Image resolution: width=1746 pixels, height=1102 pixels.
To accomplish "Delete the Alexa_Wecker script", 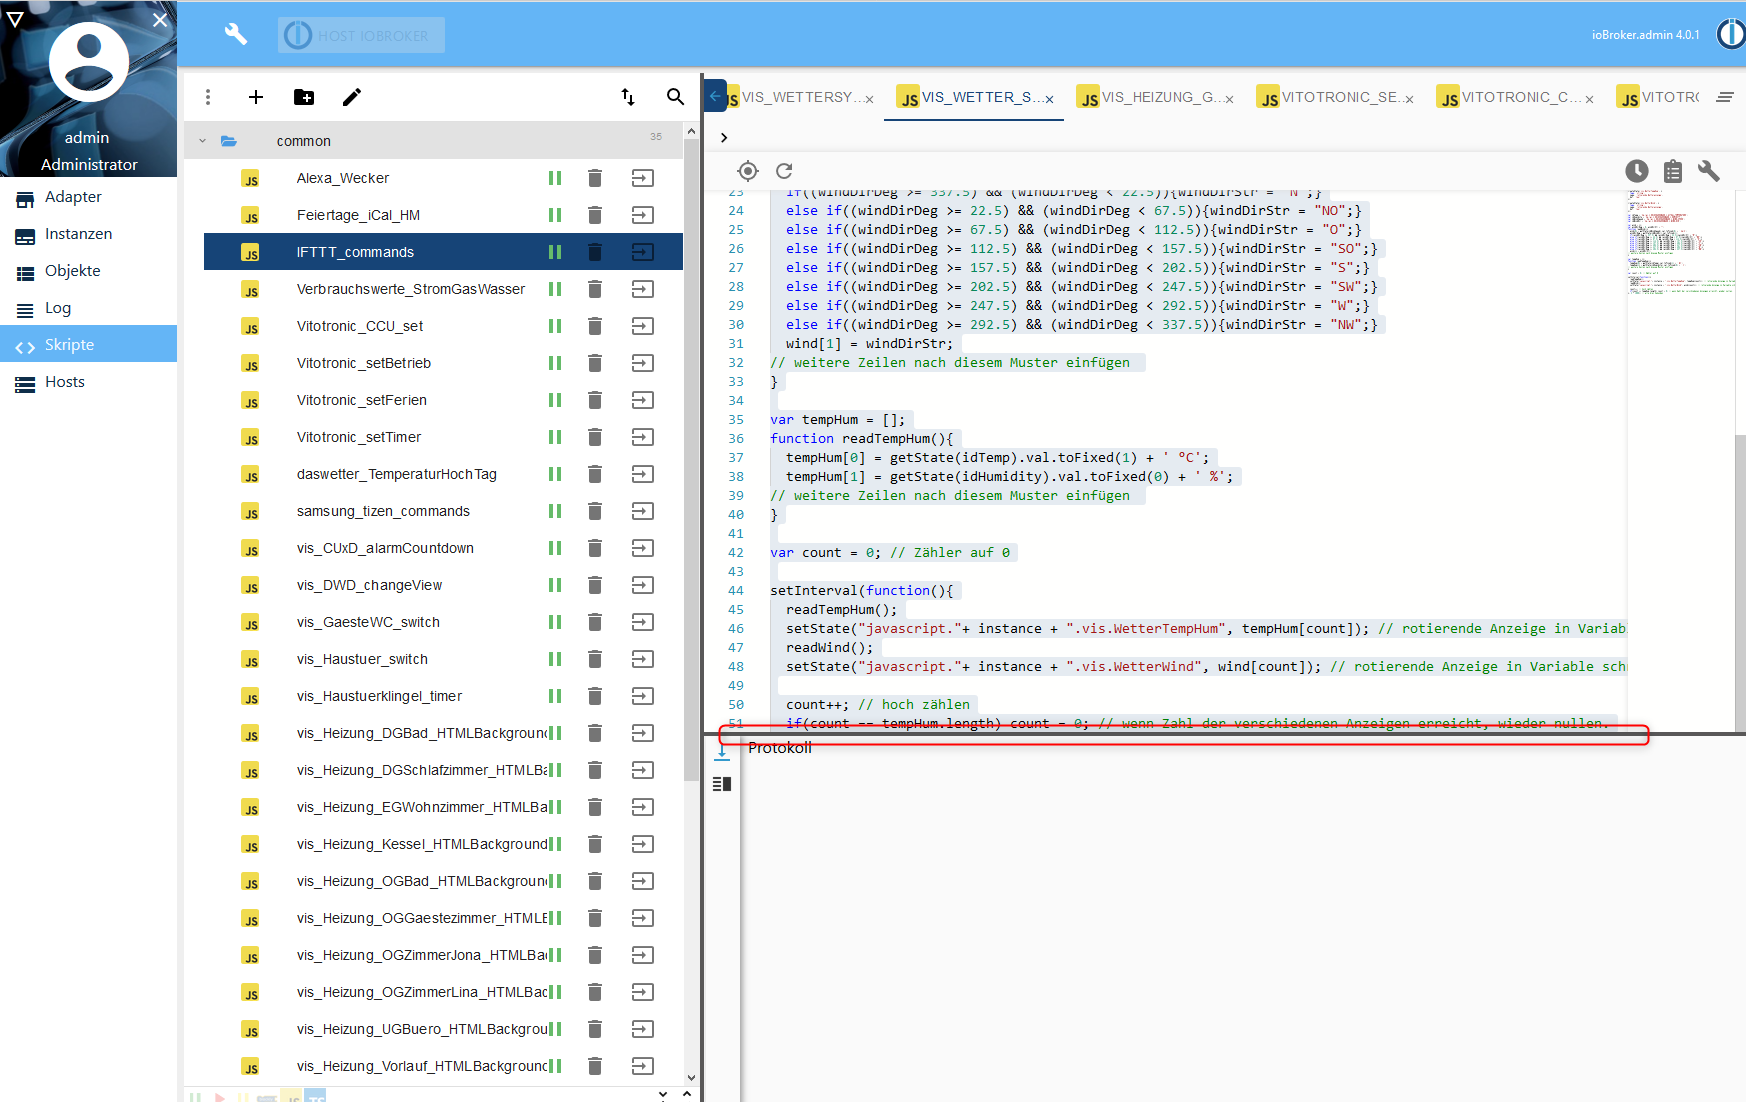I will 595,178.
